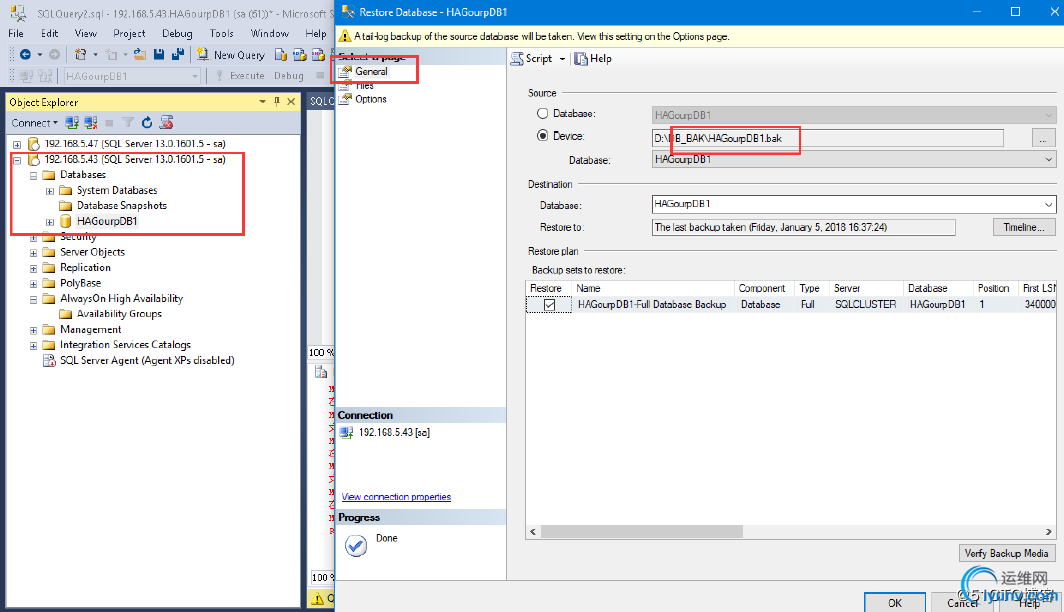Click the connection server icon for 192.168.5.43

click(x=346, y=432)
